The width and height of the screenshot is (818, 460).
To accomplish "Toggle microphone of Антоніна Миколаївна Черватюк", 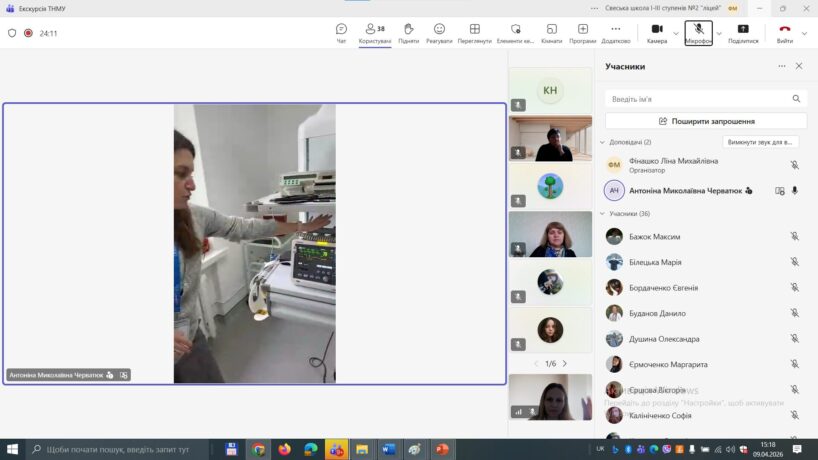I will tap(795, 190).
